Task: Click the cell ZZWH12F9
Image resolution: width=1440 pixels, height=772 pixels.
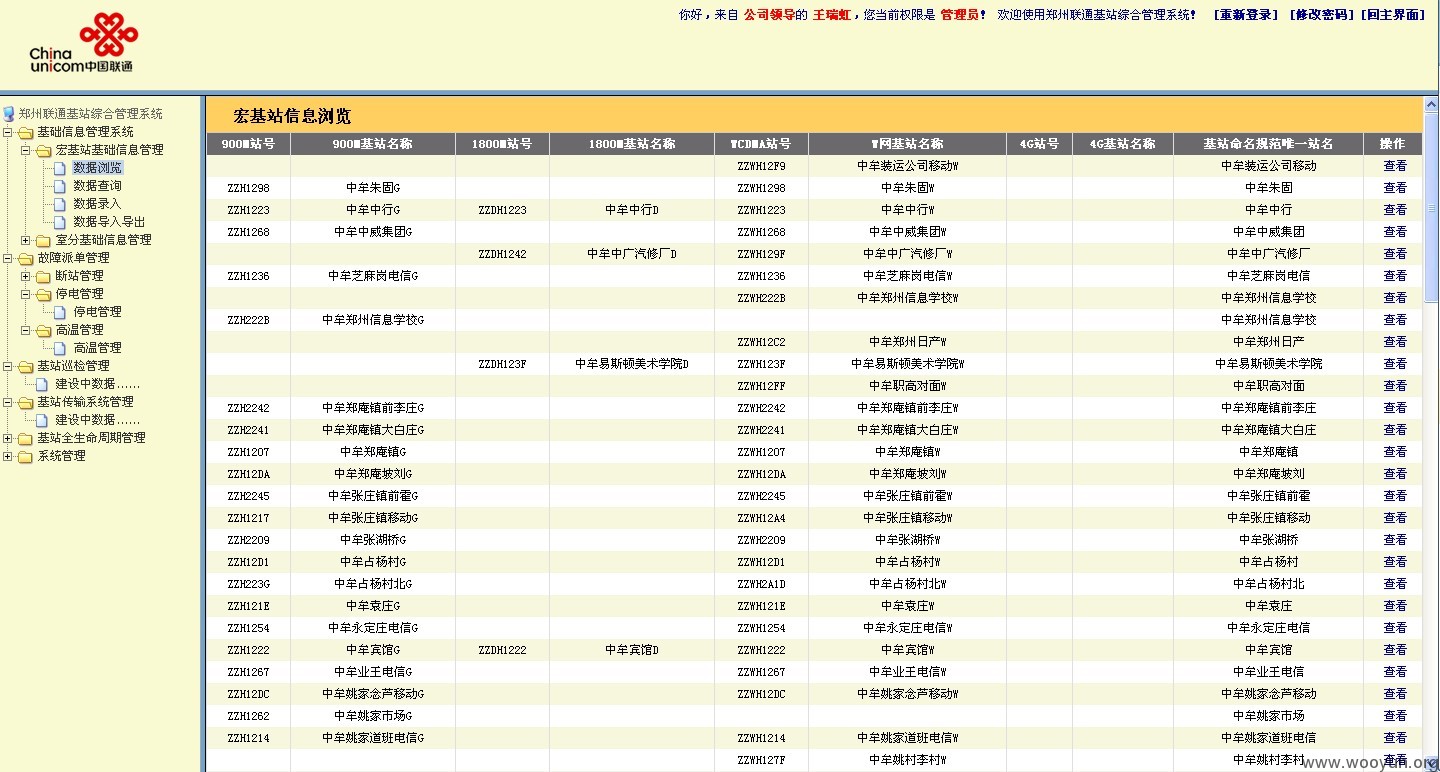Action: tap(761, 166)
